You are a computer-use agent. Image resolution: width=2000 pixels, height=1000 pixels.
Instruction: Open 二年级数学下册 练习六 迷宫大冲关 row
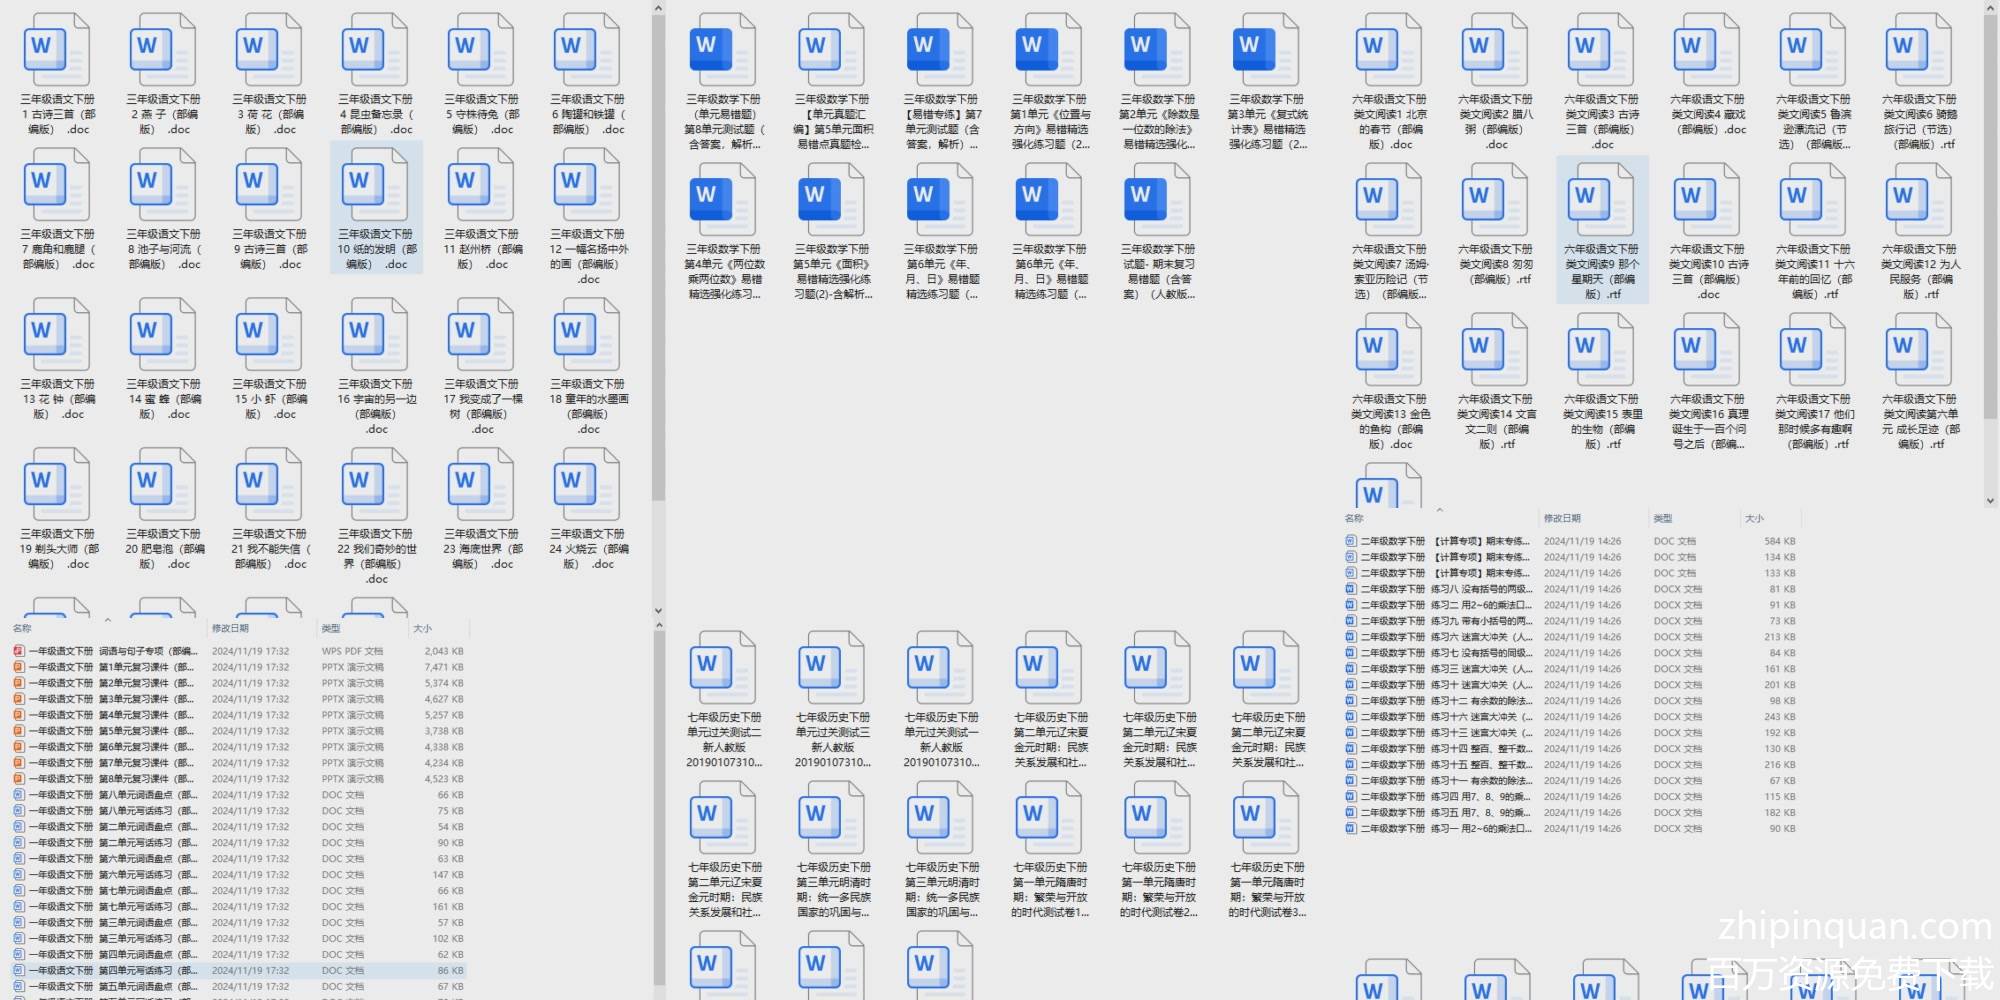point(1440,637)
